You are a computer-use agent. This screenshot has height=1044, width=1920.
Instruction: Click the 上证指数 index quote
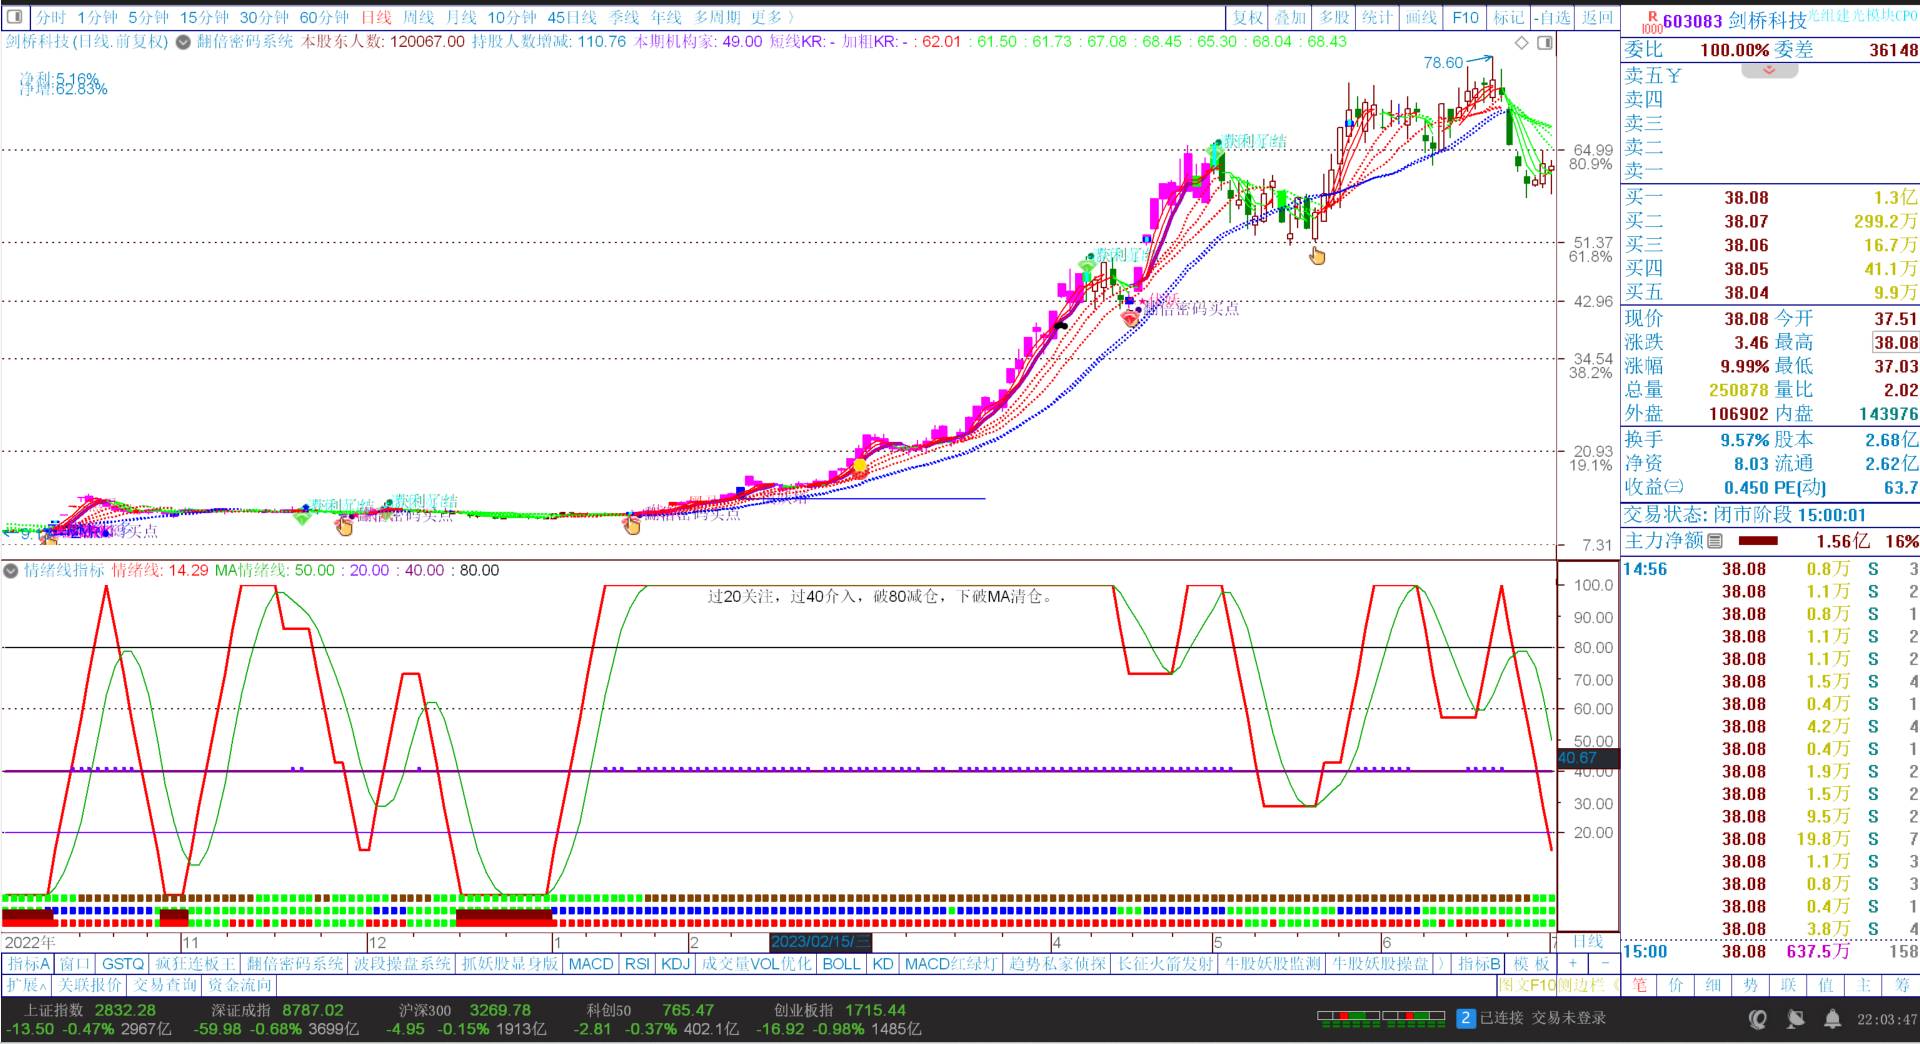(x=88, y=1019)
